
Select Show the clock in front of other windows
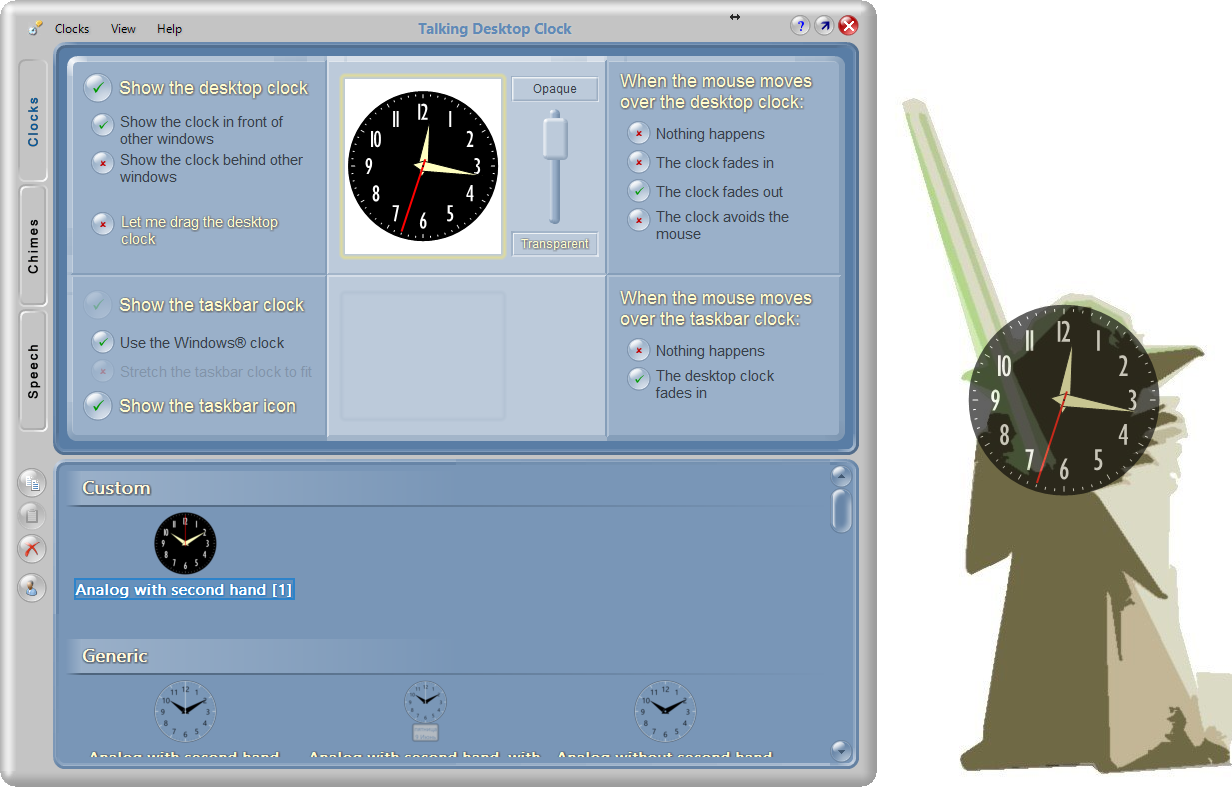click(103, 125)
